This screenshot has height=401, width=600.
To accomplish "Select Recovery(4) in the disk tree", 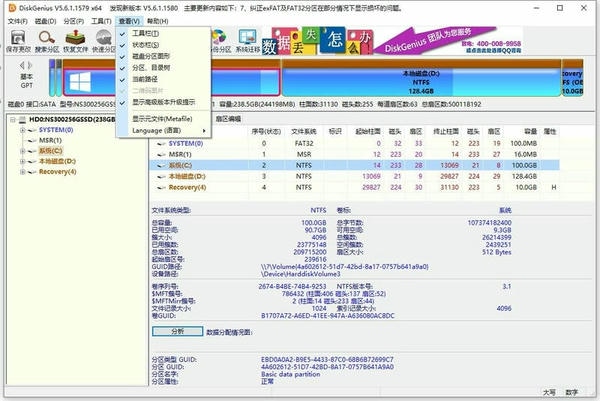I will point(57,172).
